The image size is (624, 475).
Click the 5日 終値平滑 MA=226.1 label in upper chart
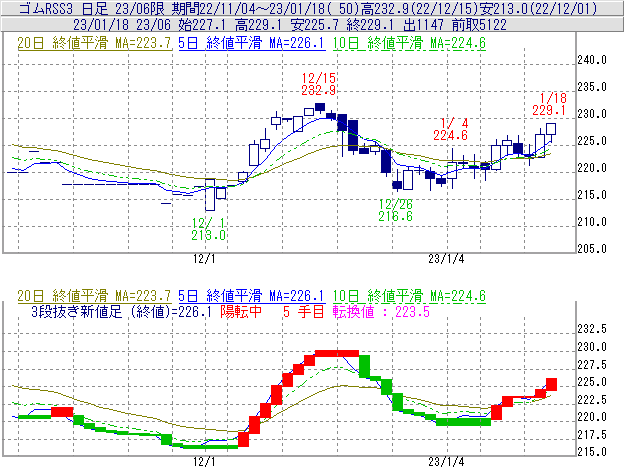click(x=252, y=43)
